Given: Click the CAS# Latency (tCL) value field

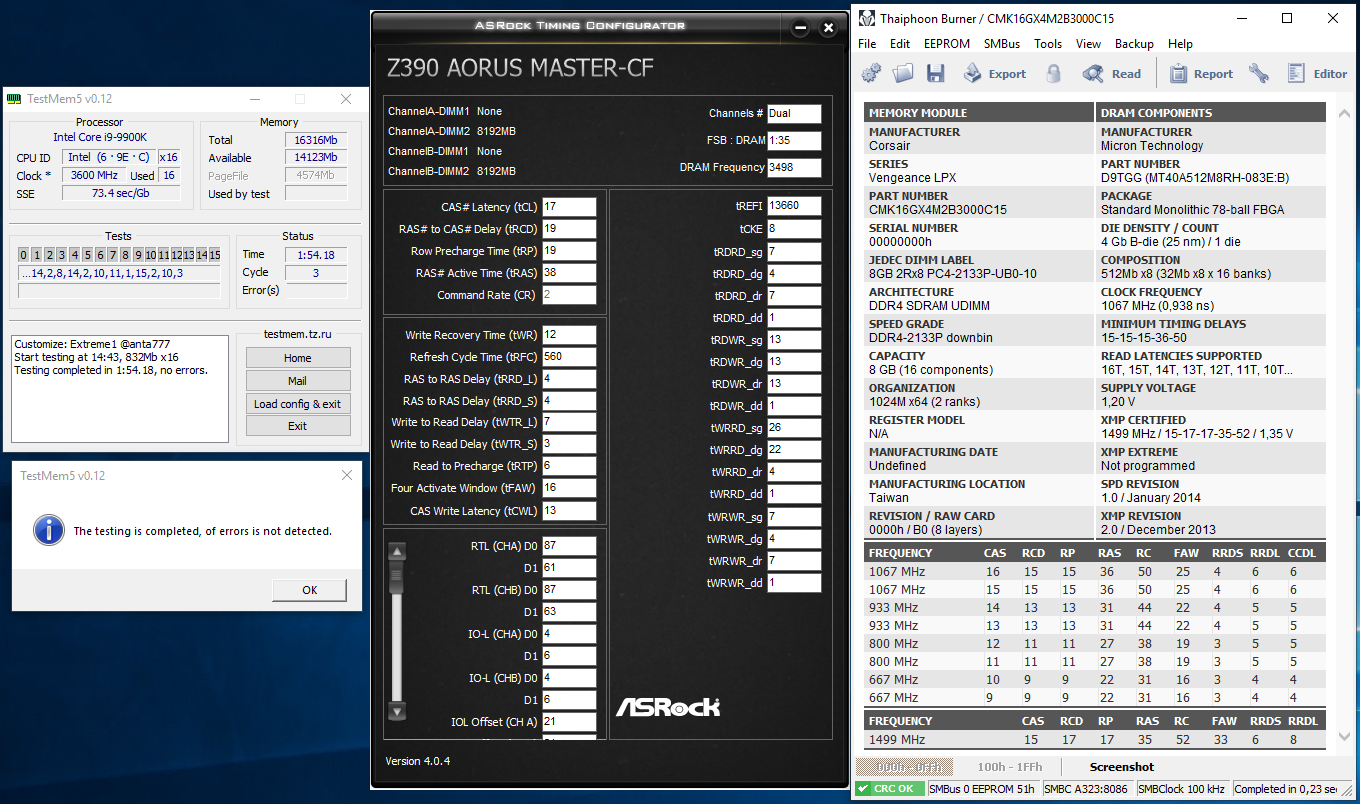Looking at the screenshot, I should 569,207.
